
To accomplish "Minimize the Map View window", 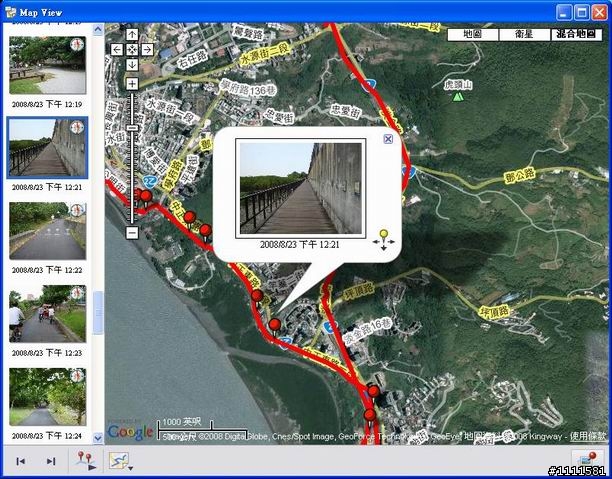I will [564, 13].
